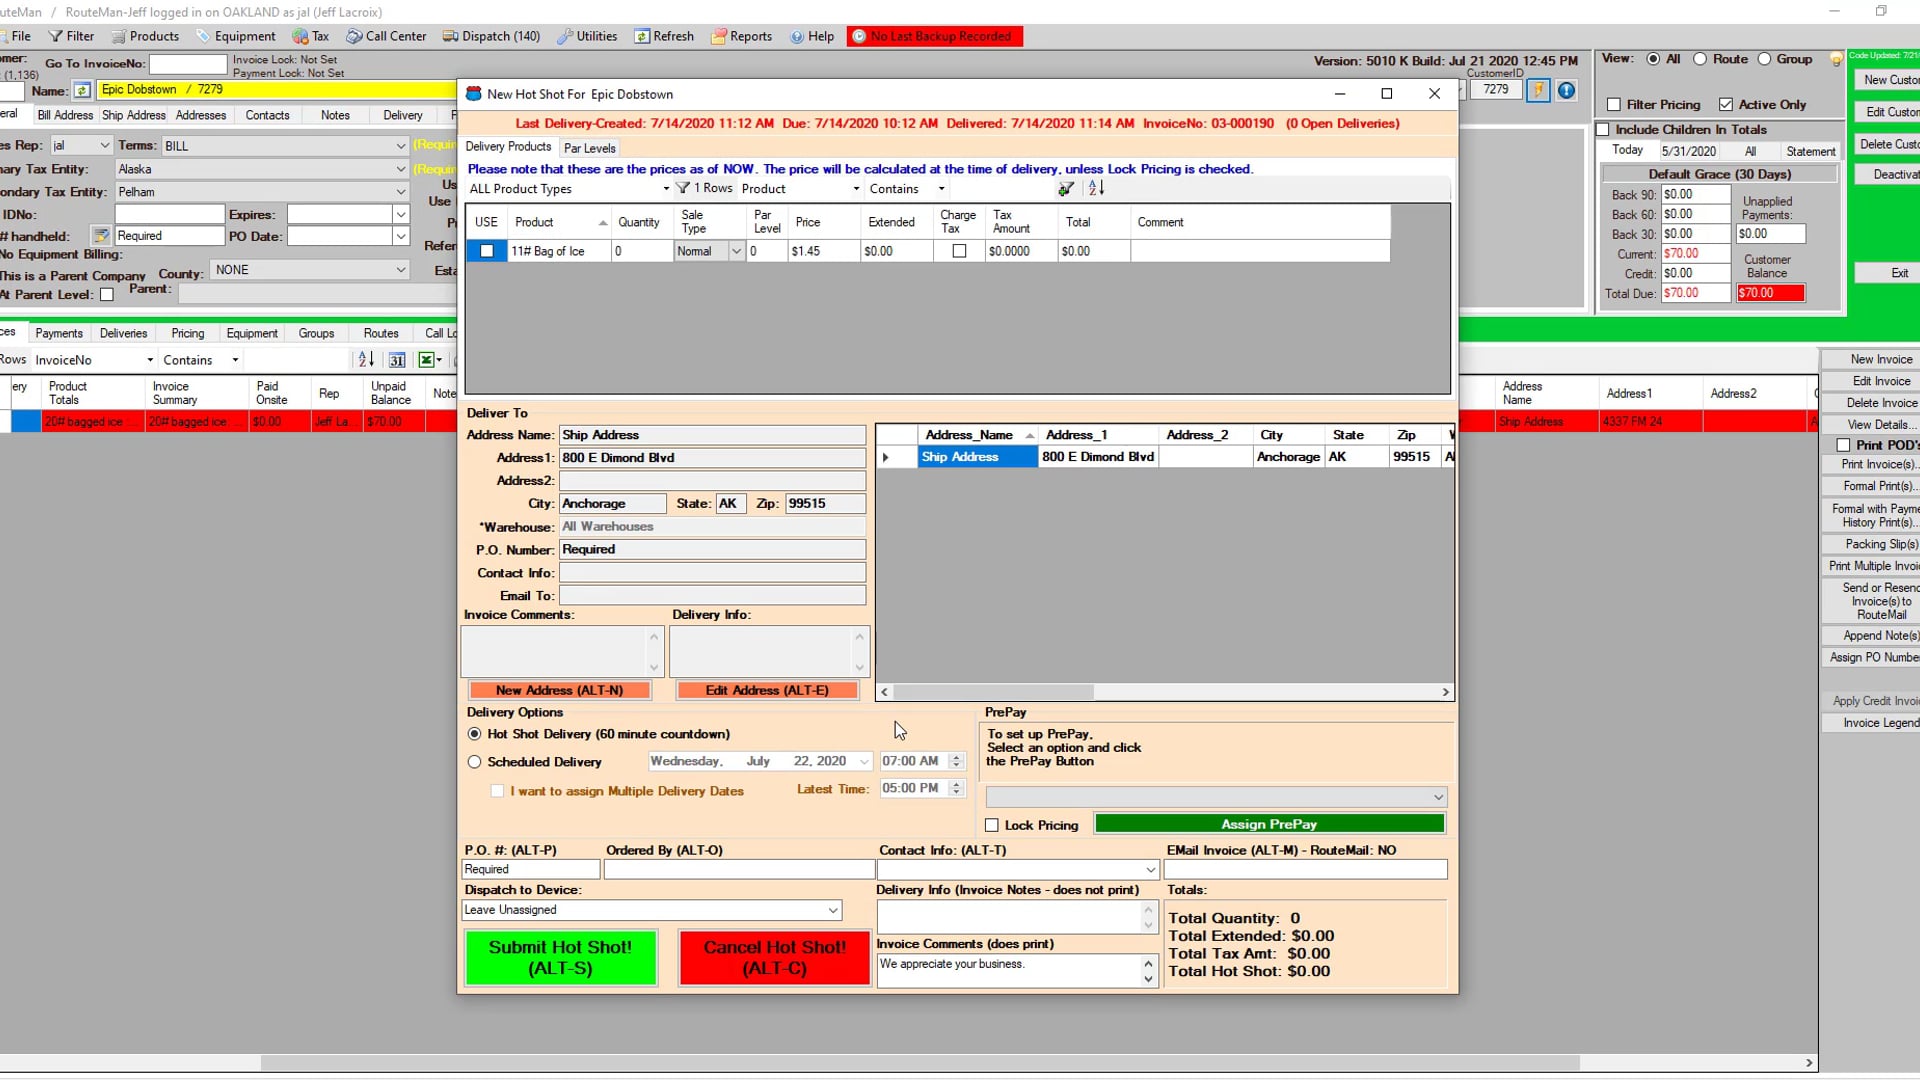
Task: Open the Tax menu in the toolbar
Action: click(311, 36)
